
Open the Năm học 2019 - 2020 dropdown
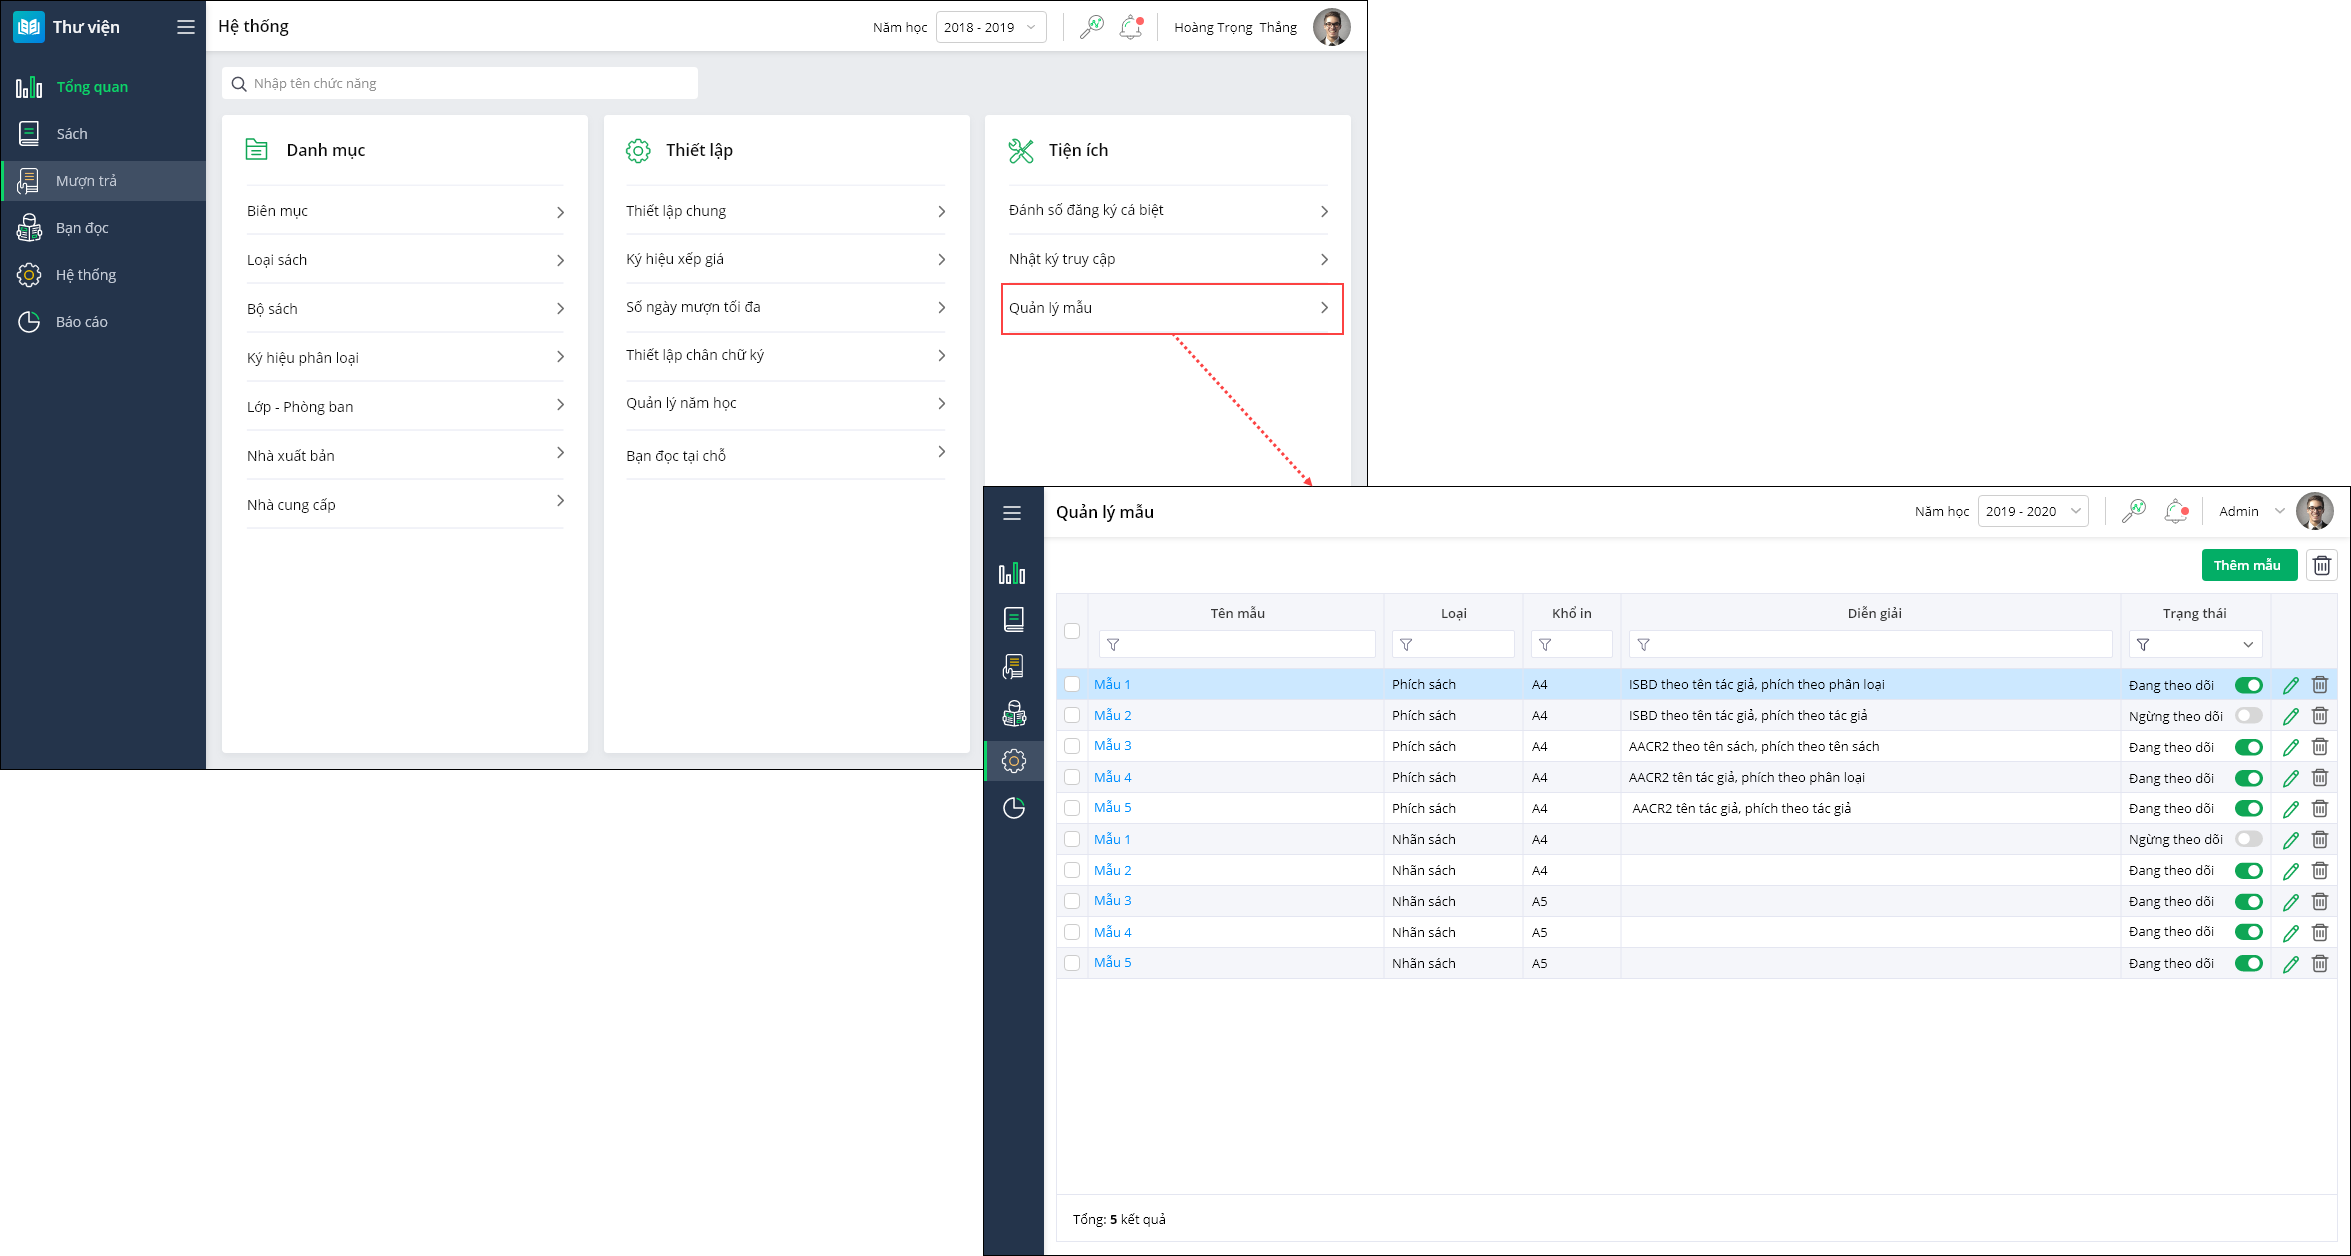click(2032, 511)
